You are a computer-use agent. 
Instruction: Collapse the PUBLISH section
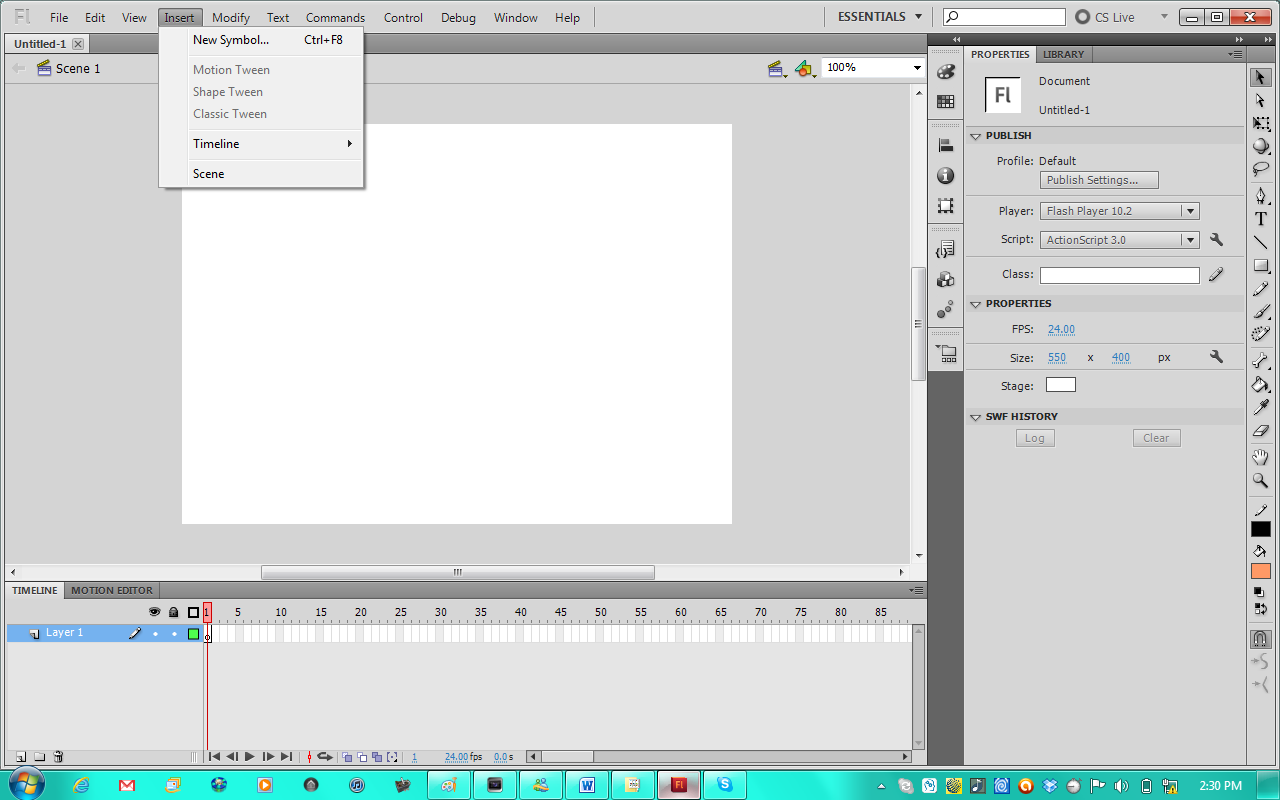[976, 136]
